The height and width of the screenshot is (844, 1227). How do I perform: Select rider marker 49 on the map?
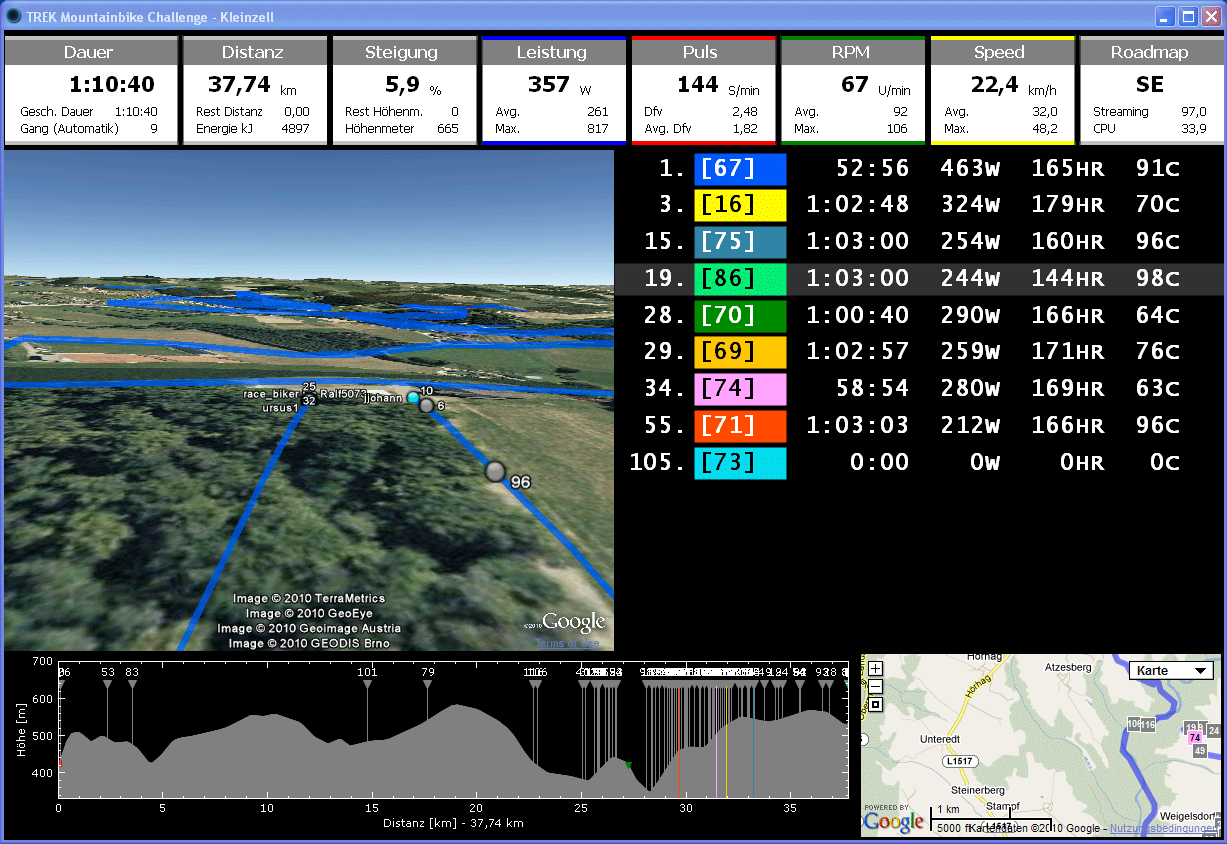[1199, 749]
